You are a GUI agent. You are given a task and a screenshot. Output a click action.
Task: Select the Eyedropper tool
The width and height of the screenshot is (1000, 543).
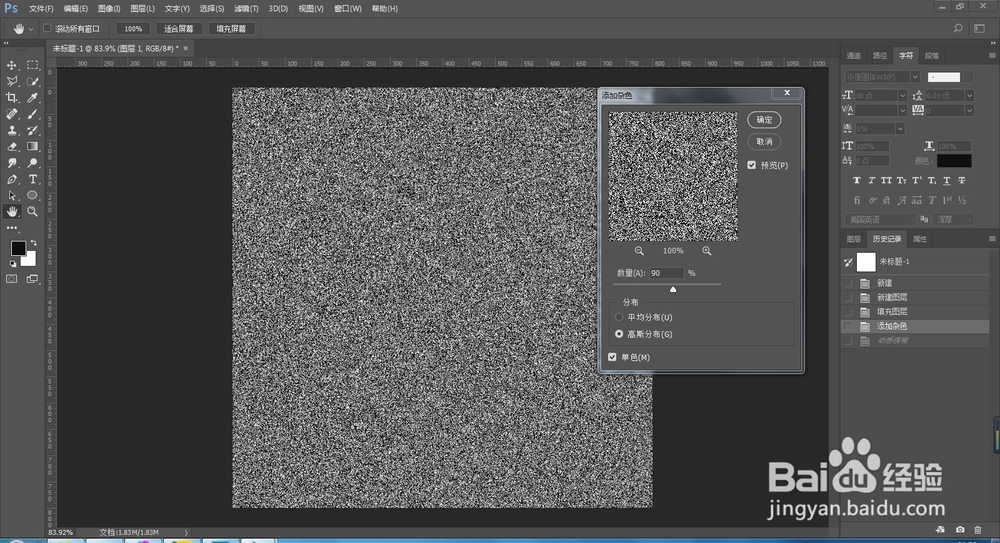tap(32, 98)
